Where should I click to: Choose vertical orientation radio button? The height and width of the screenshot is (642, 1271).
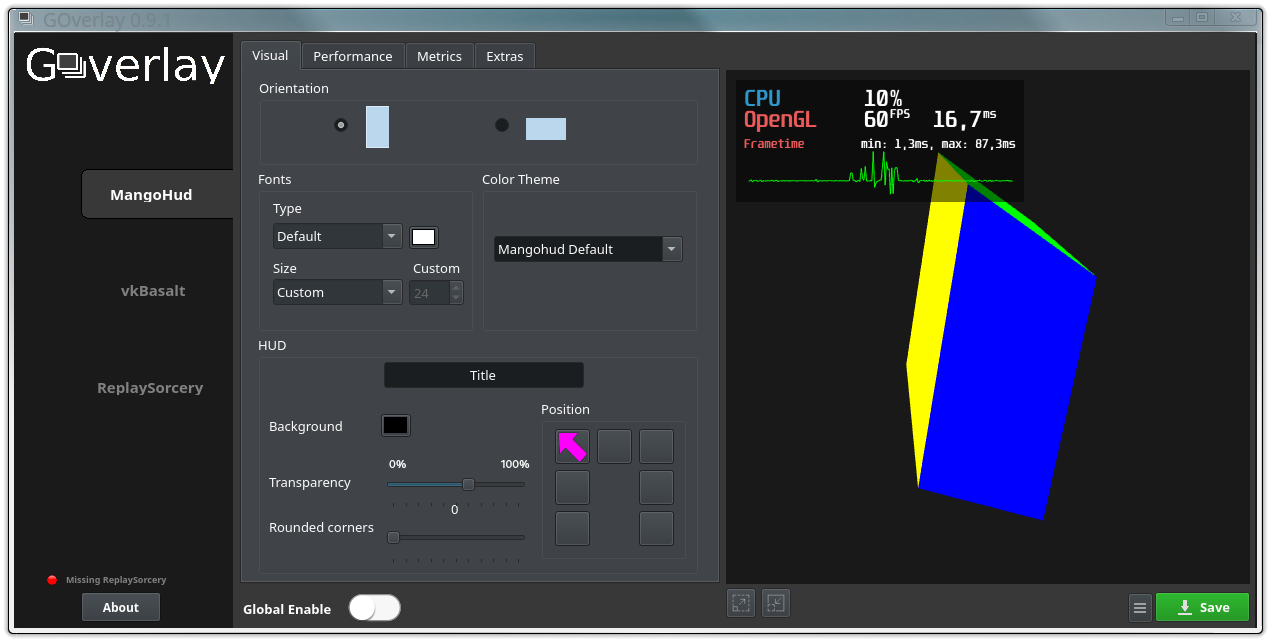(341, 125)
